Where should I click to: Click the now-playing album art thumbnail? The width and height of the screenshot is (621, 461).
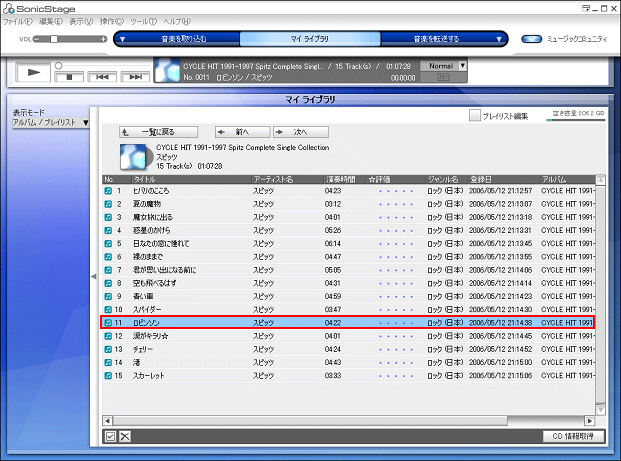click(x=167, y=70)
